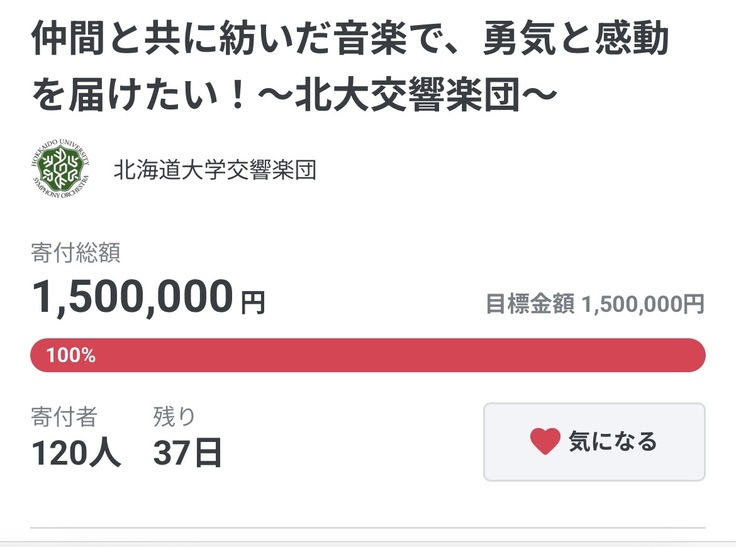Click the horizontal divider below the stats
Image resolution: width=736 pixels, height=547 pixels.
click(x=368, y=527)
